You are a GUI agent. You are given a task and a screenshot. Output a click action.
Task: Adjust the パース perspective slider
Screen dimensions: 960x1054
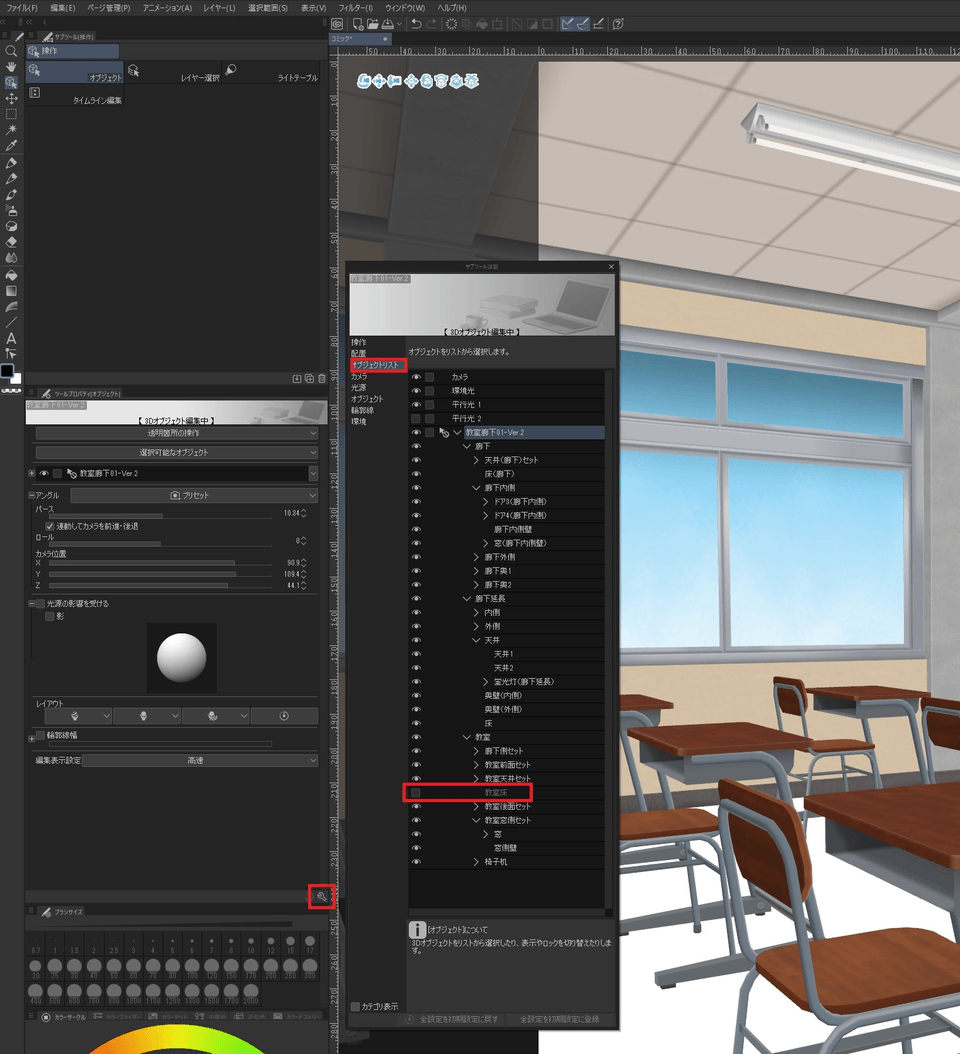click(x=160, y=516)
